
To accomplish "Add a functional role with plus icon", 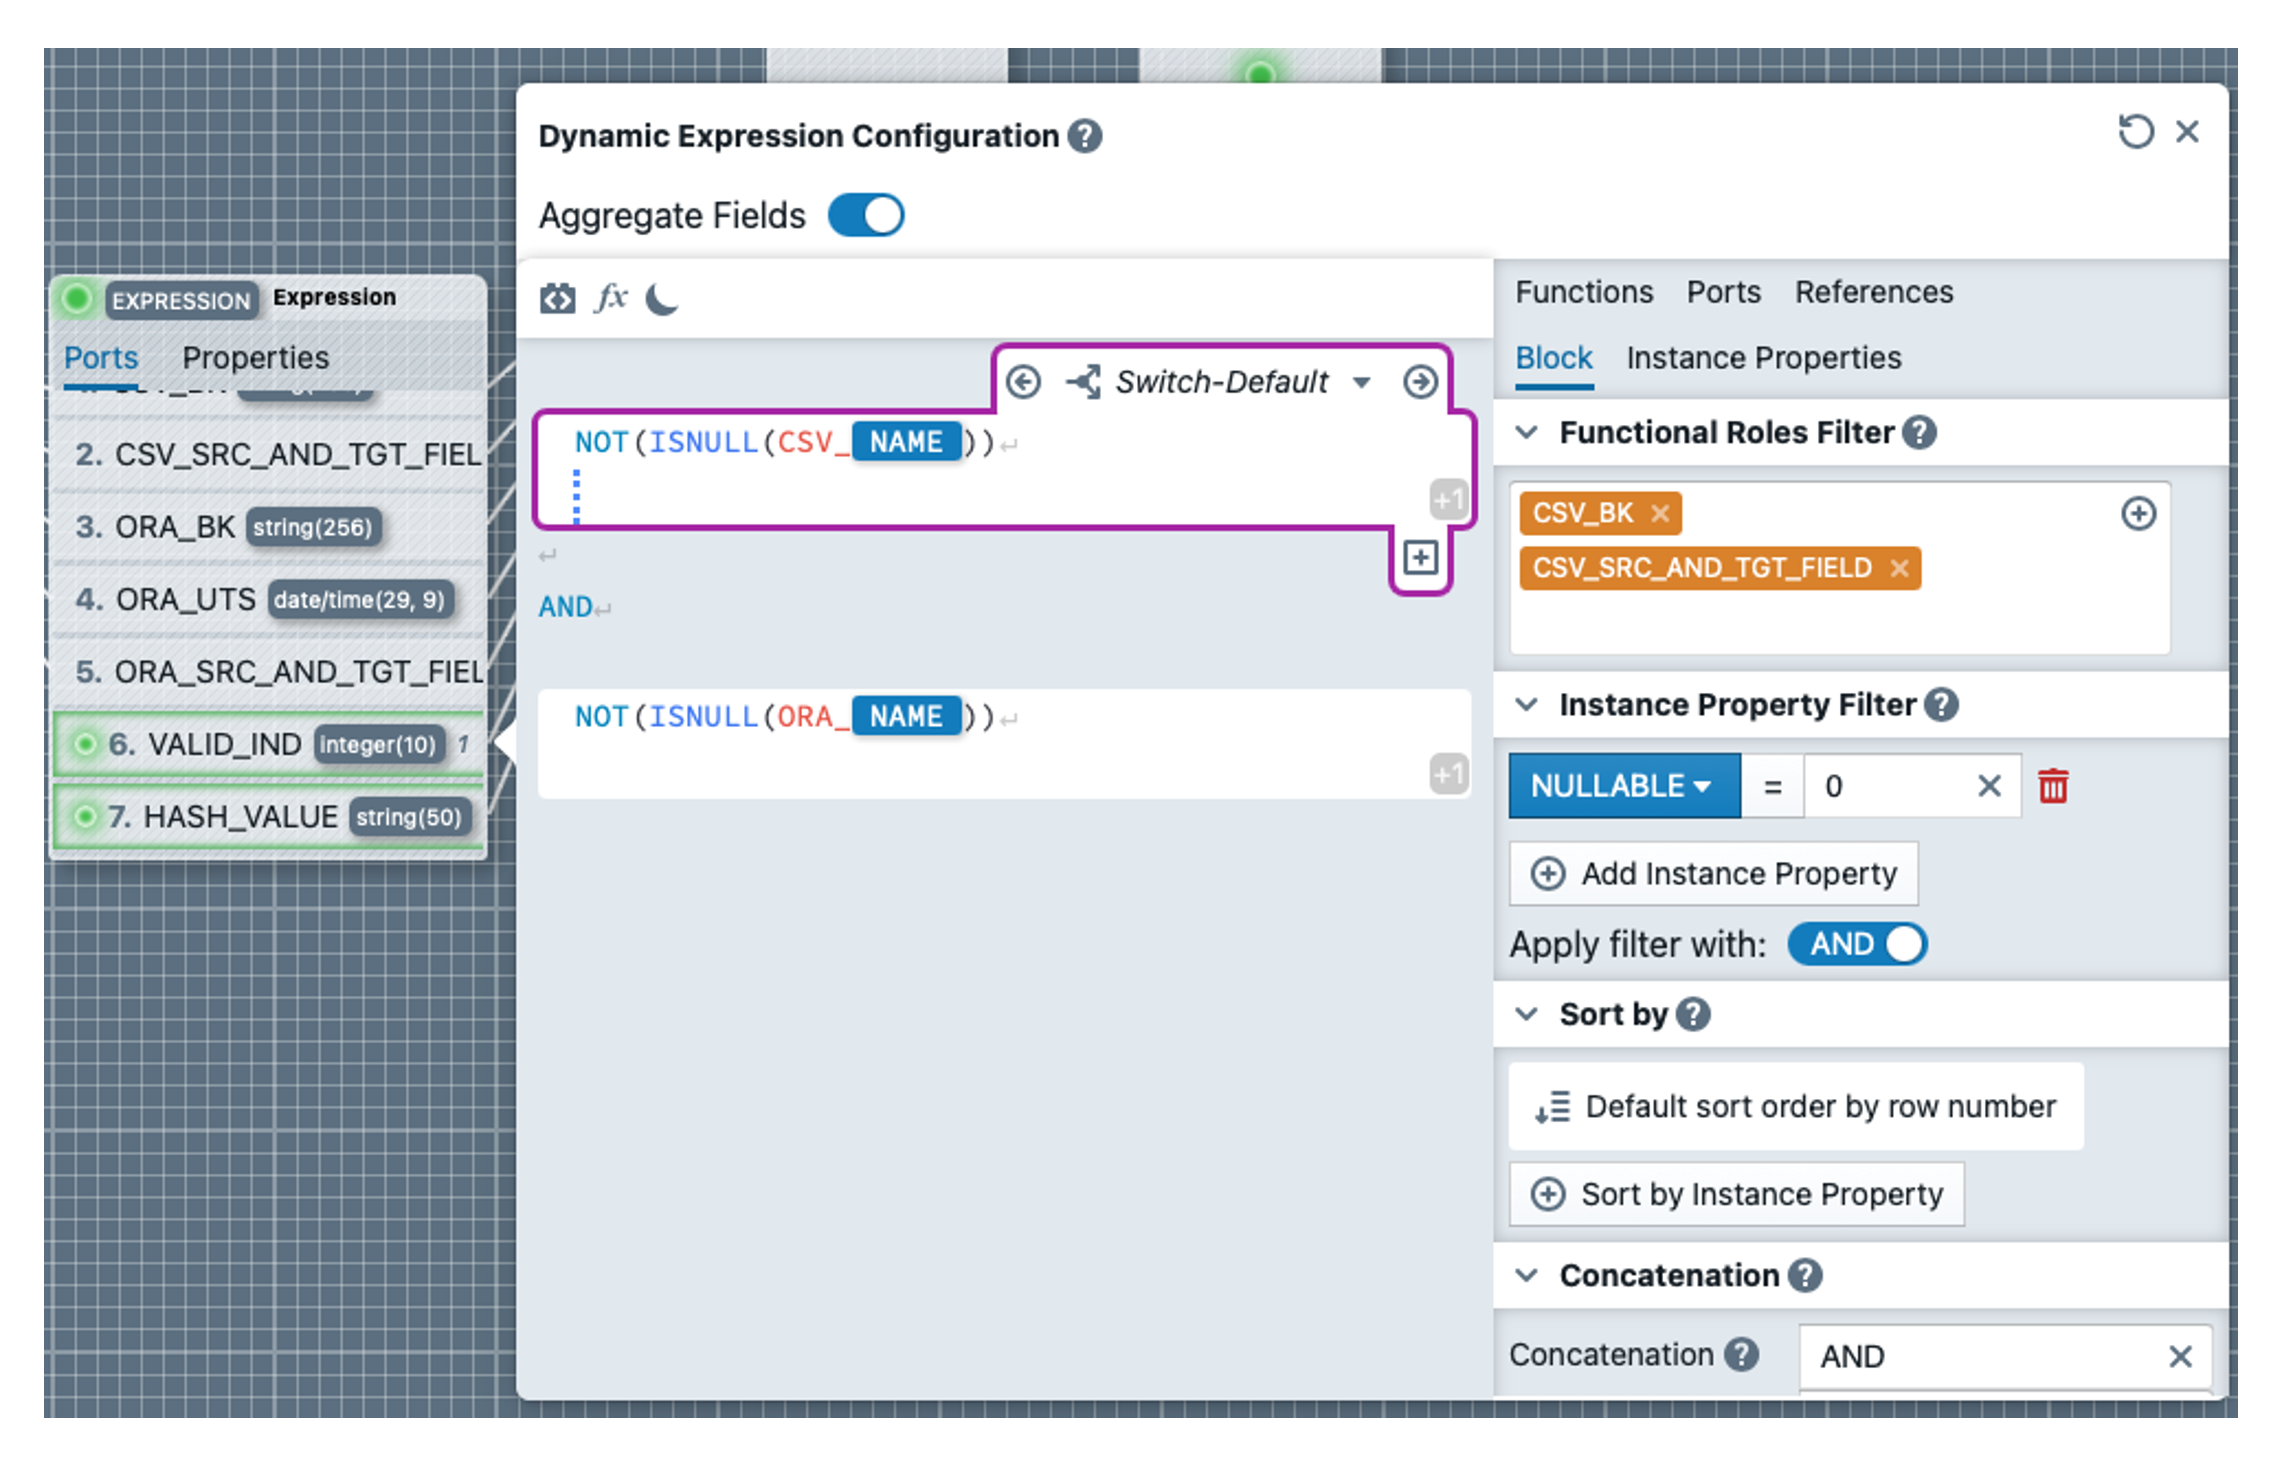I will click(2138, 513).
